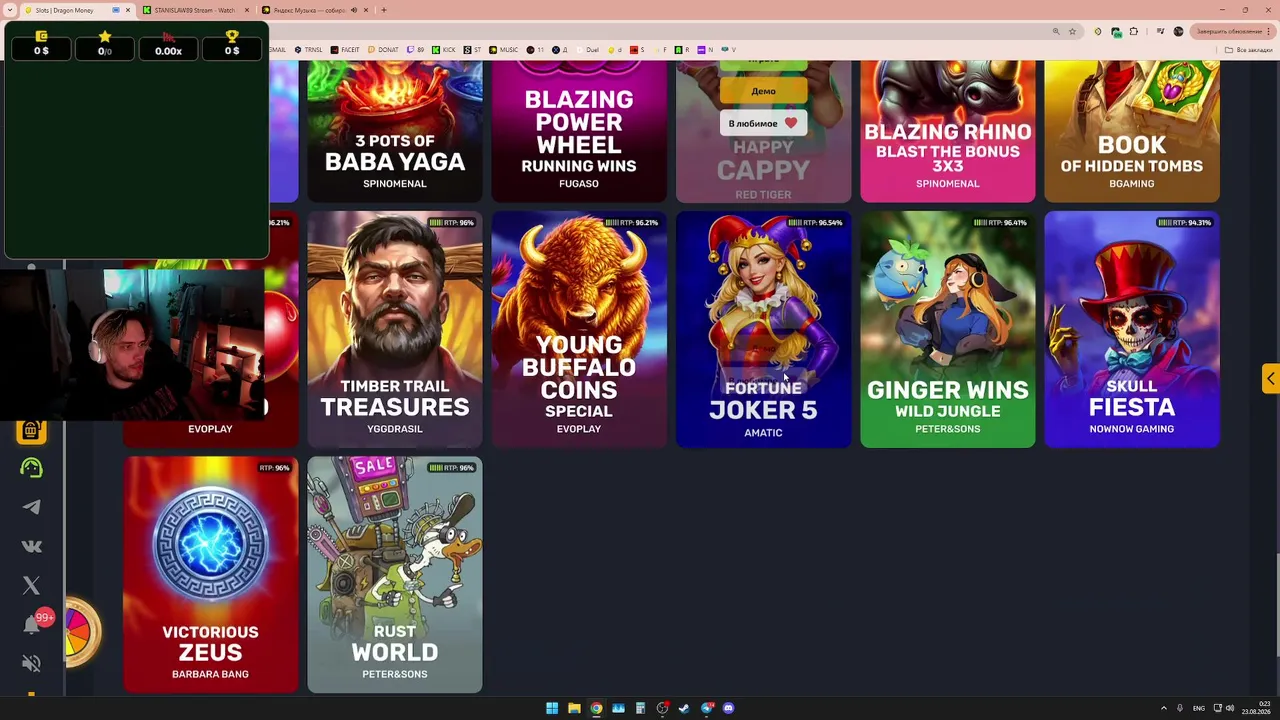Open Chrome from taskbar
The height and width of the screenshot is (720, 1280).
pyautogui.click(x=596, y=708)
